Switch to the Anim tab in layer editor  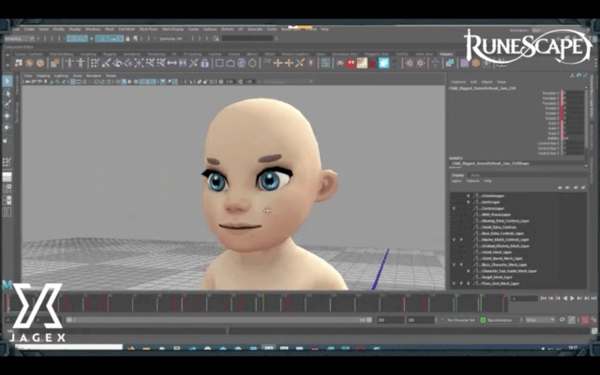475,175
